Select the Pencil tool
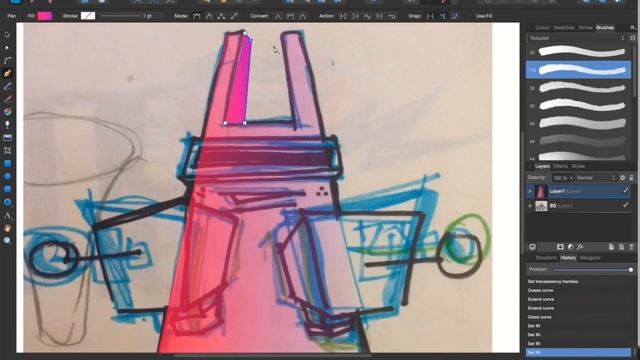 tap(7, 86)
